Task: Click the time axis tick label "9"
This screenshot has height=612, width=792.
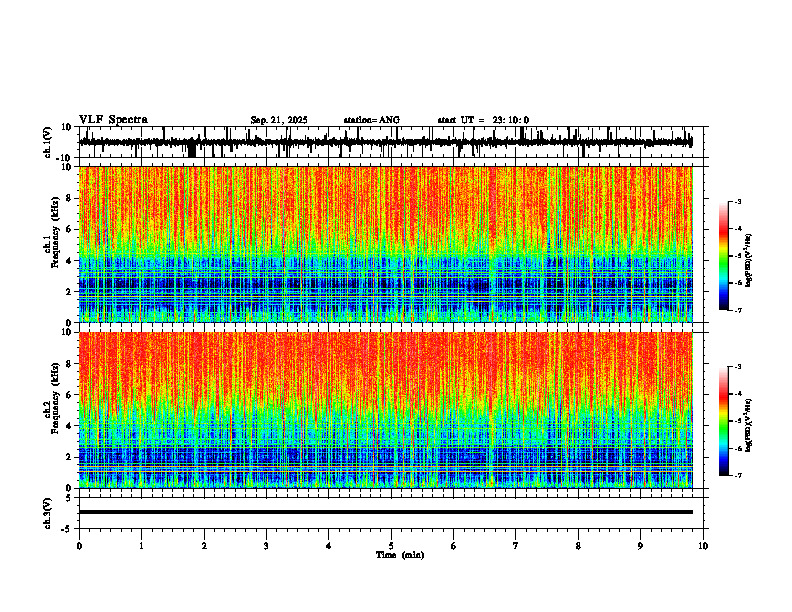Action: pos(640,546)
